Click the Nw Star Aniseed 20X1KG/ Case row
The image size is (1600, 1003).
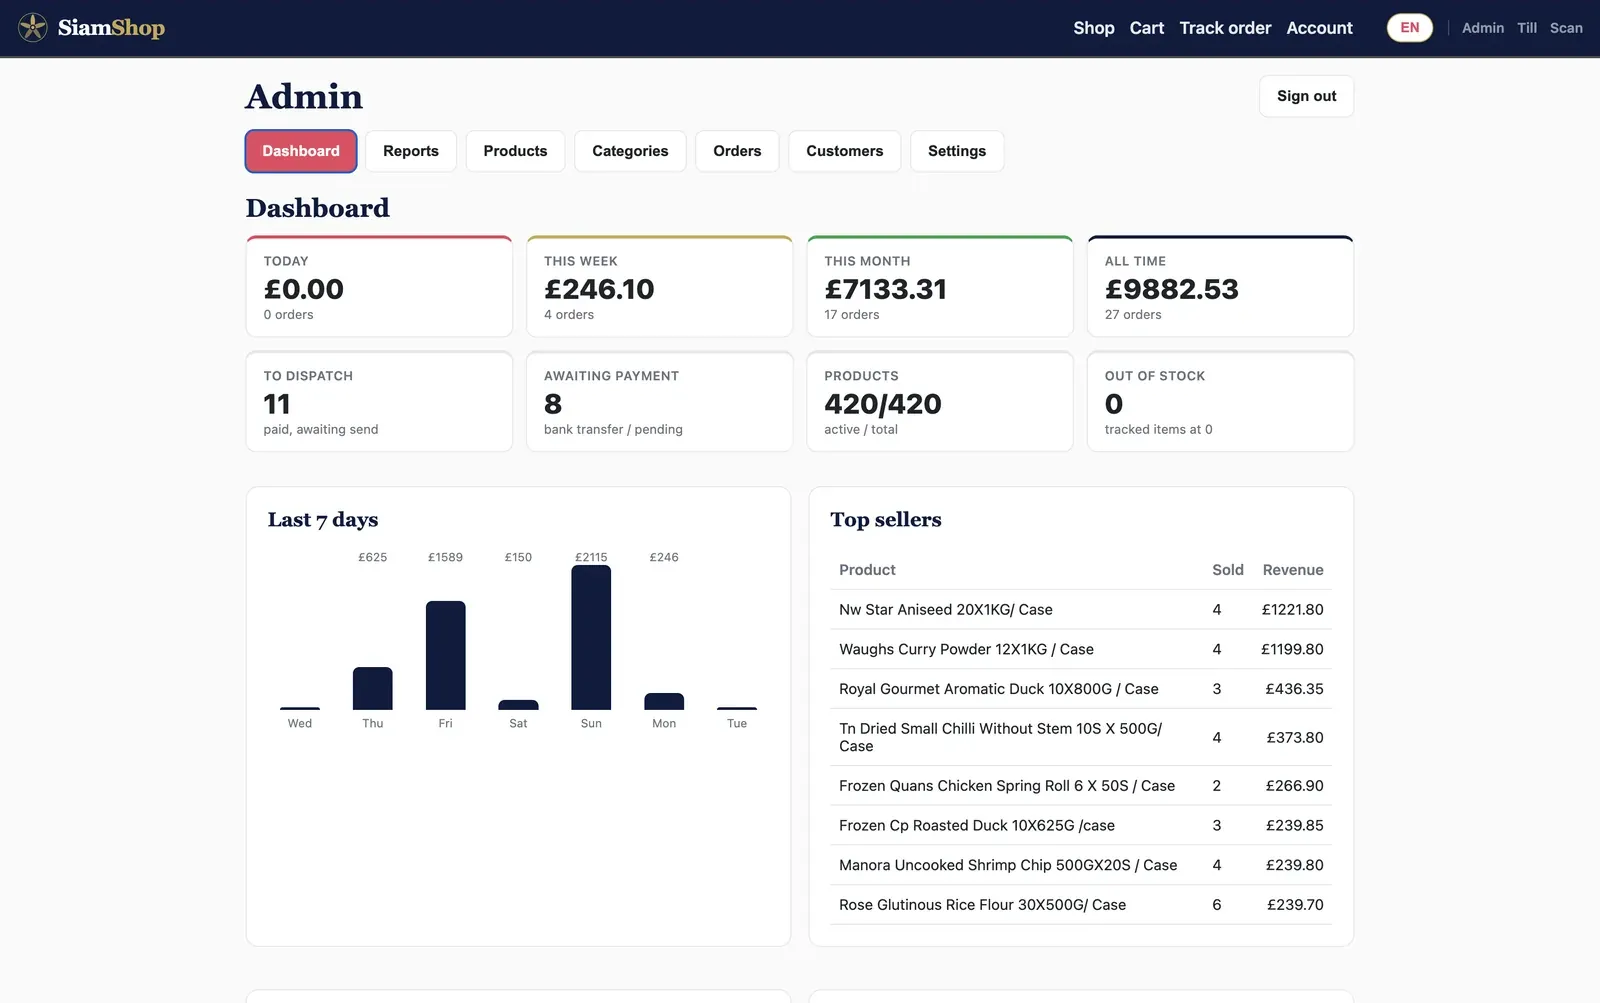click(1081, 609)
